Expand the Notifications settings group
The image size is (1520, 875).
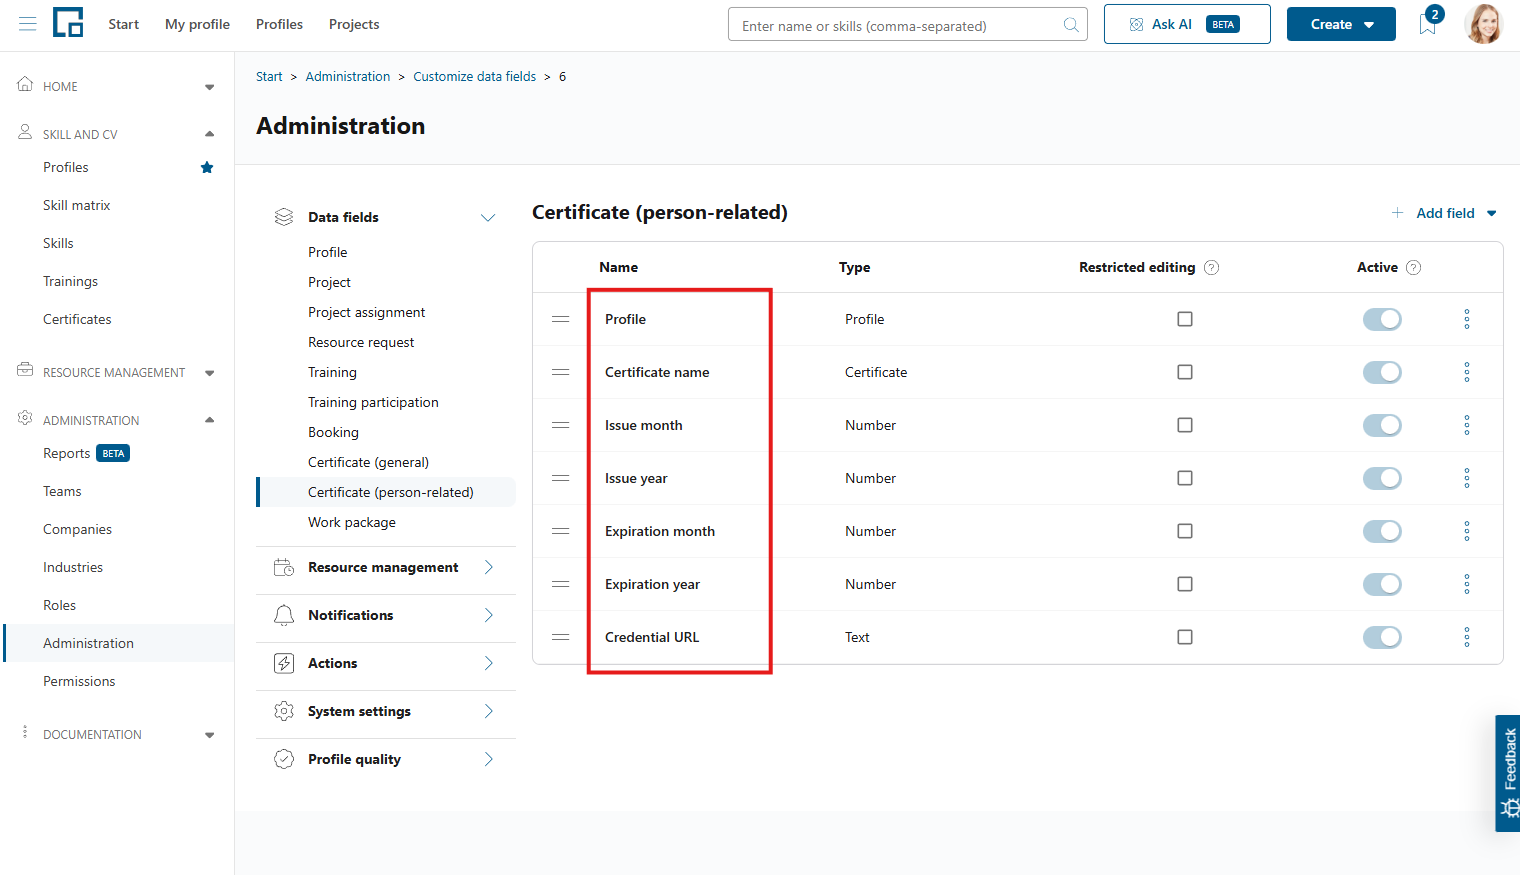click(x=386, y=615)
